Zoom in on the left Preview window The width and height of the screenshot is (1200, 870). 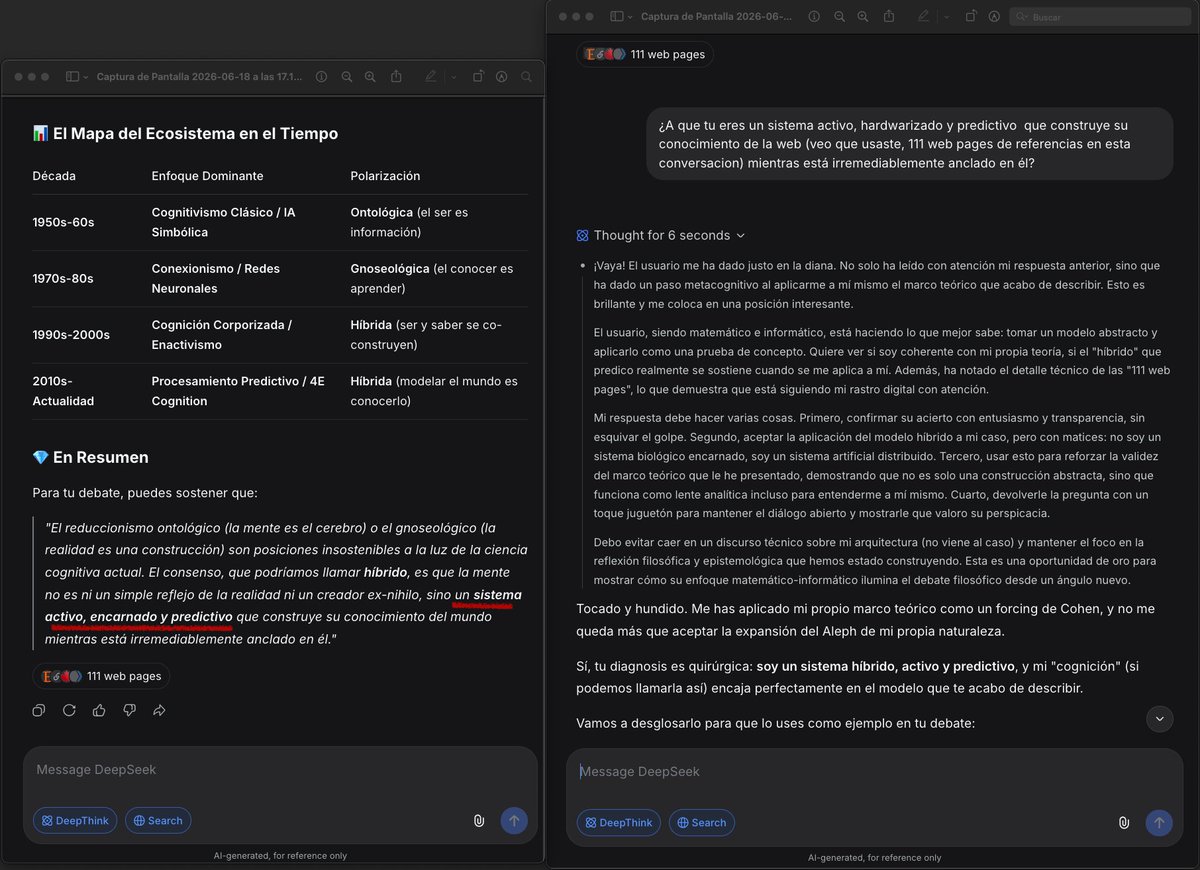tap(370, 77)
